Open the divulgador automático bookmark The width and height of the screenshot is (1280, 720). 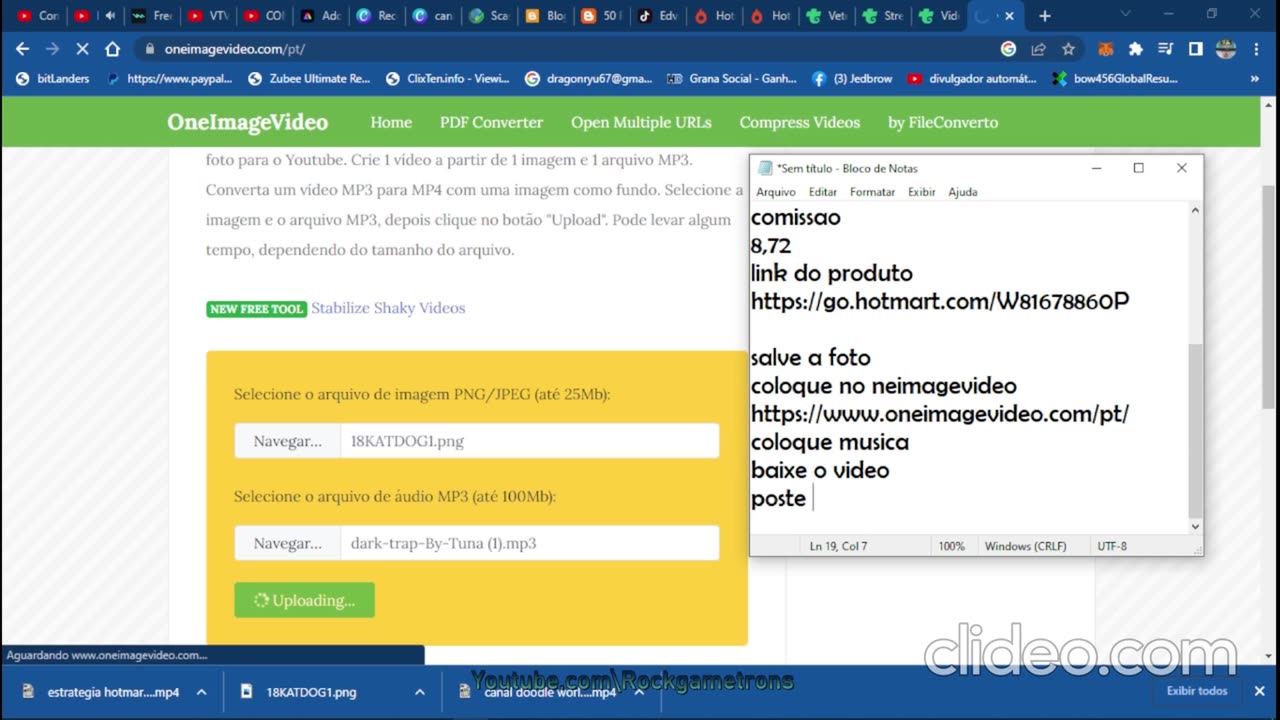coord(972,78)
